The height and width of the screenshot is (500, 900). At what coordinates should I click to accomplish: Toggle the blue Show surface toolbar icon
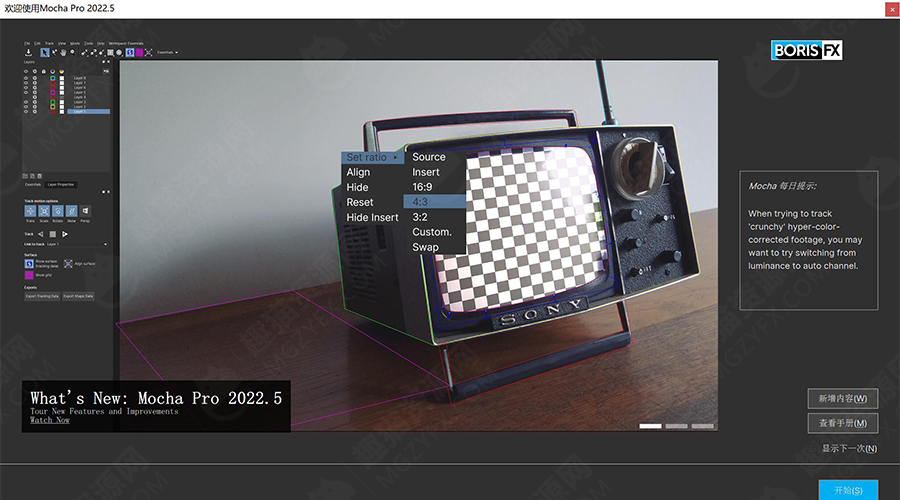pyautogui.click(x=130, y=52)
